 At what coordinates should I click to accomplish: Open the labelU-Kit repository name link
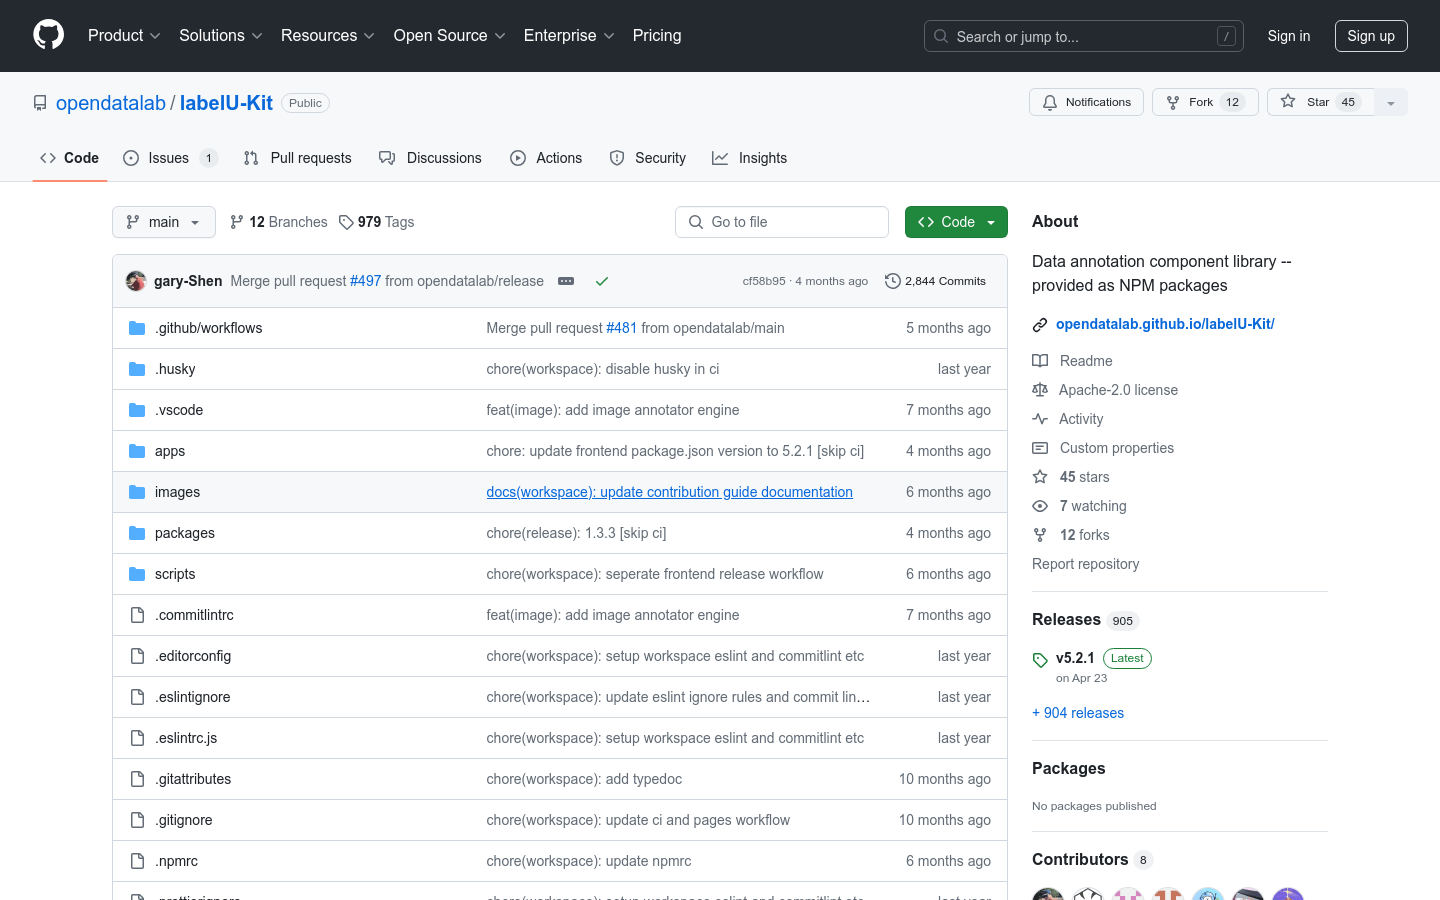[226, 103]
